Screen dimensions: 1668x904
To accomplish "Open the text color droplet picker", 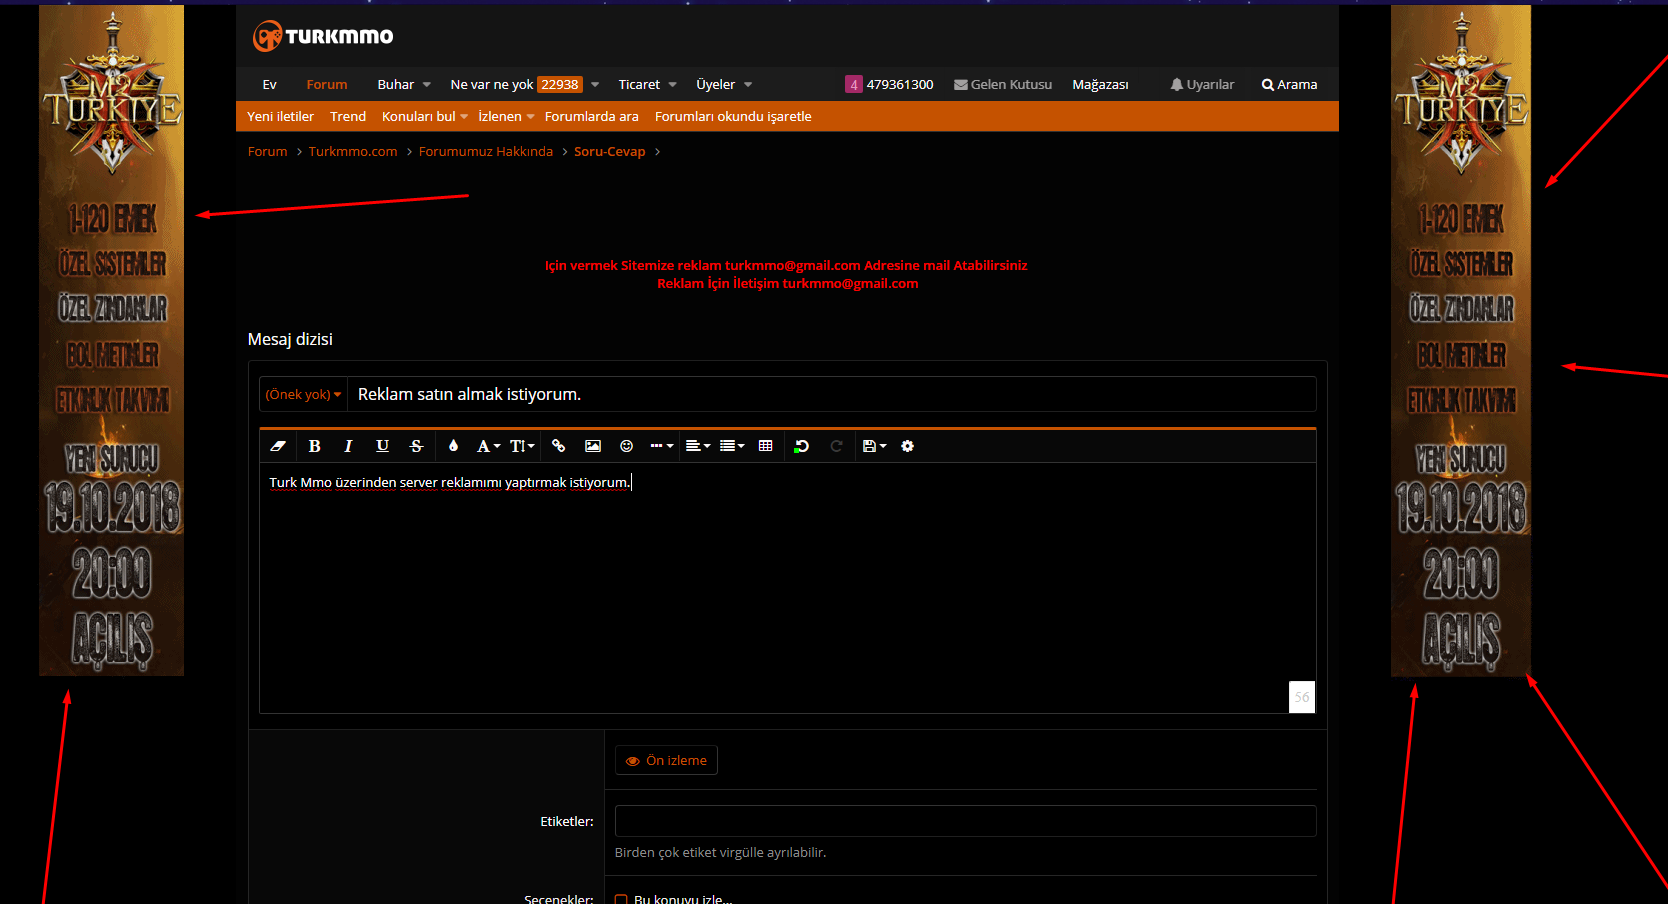I will coord(453,446).
